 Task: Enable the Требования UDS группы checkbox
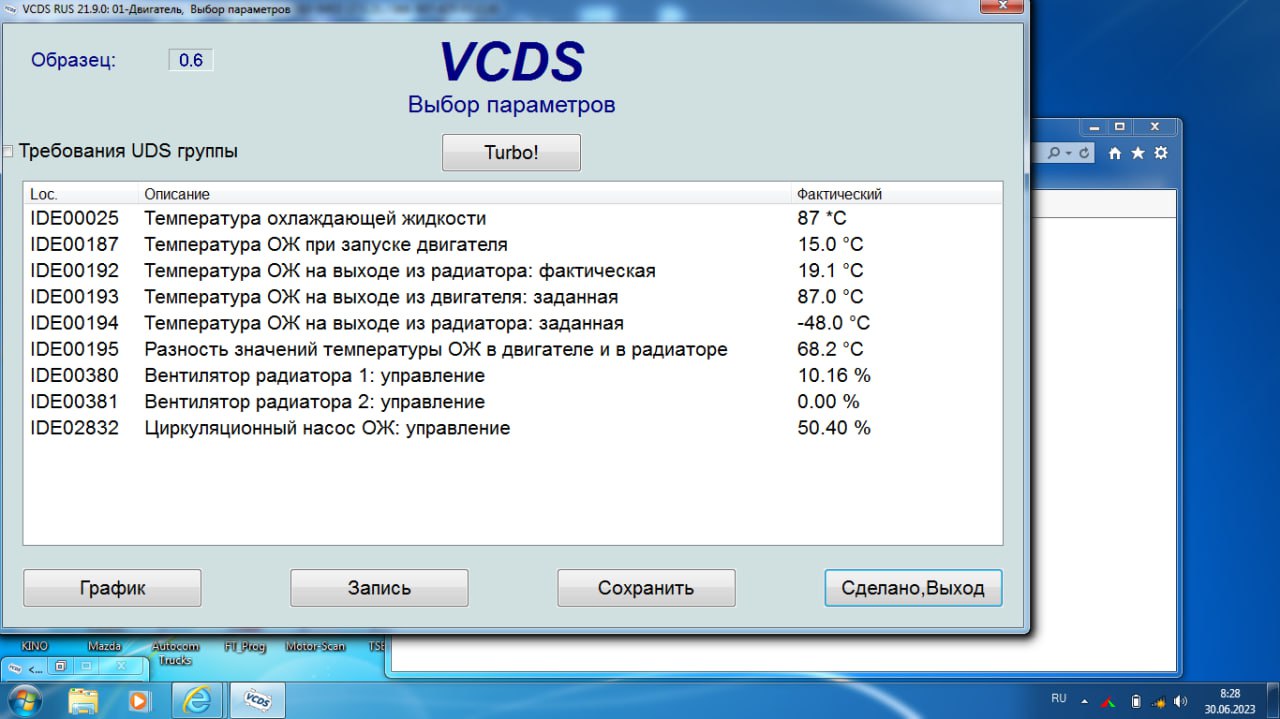coord(8,152)
